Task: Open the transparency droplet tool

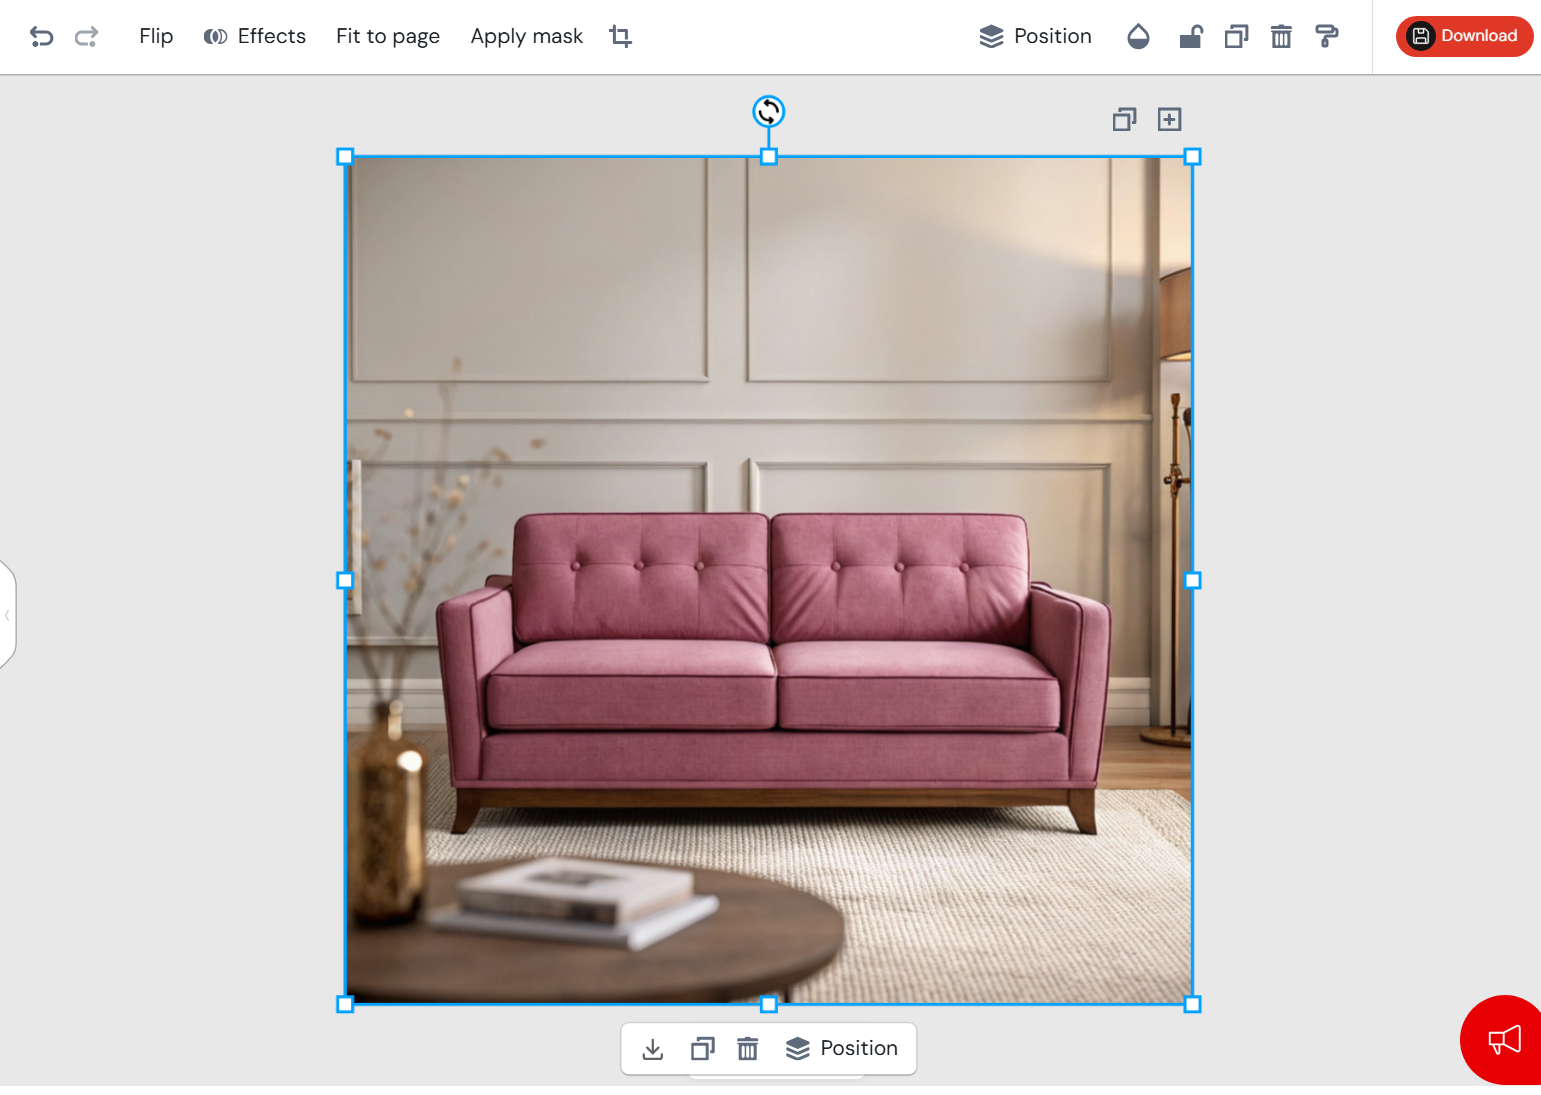Action: (1138, 37)
